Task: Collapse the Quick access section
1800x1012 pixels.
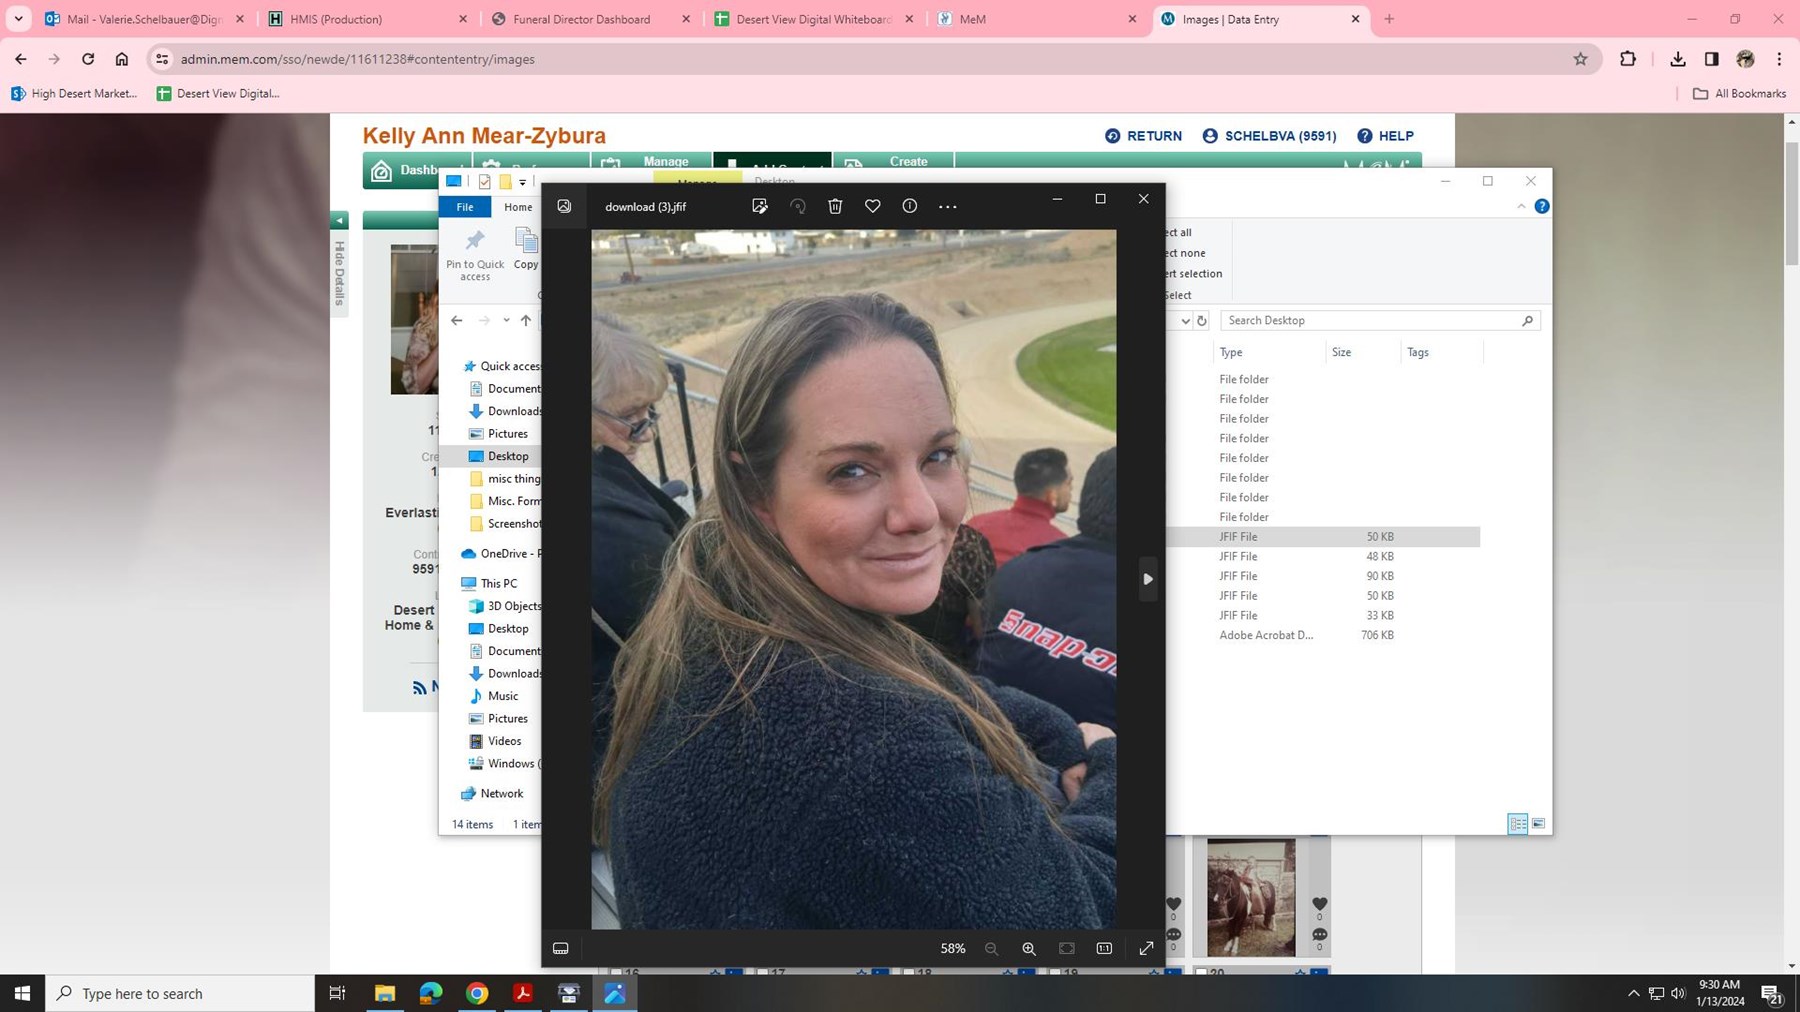Action: click(458, 365)
